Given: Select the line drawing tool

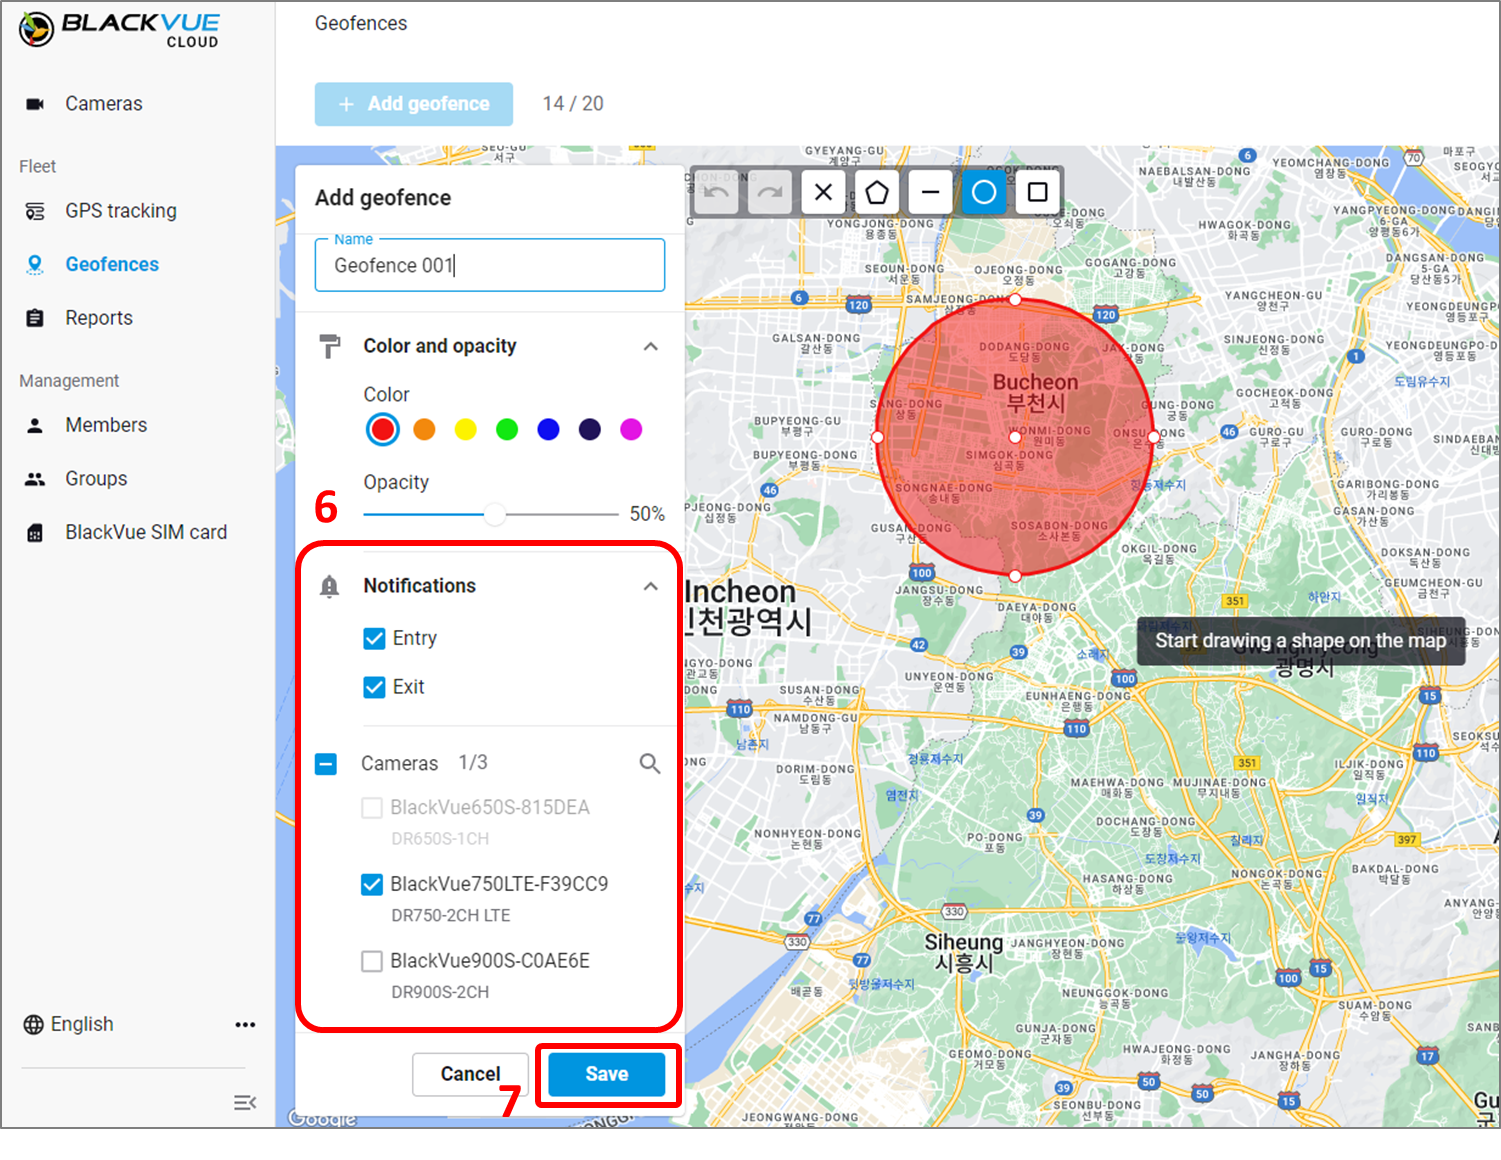Looking at the screenshot, I should point(930,192).
